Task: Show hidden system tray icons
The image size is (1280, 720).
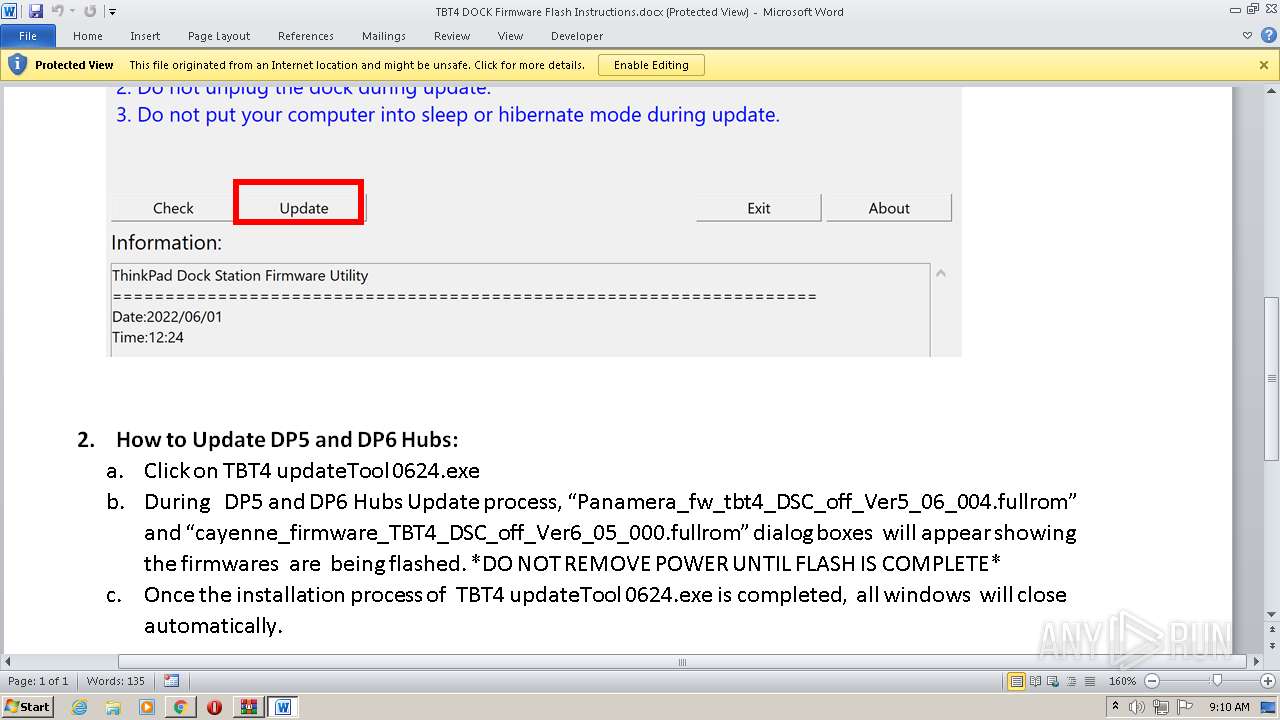Action: click(x=1116, y=707)
